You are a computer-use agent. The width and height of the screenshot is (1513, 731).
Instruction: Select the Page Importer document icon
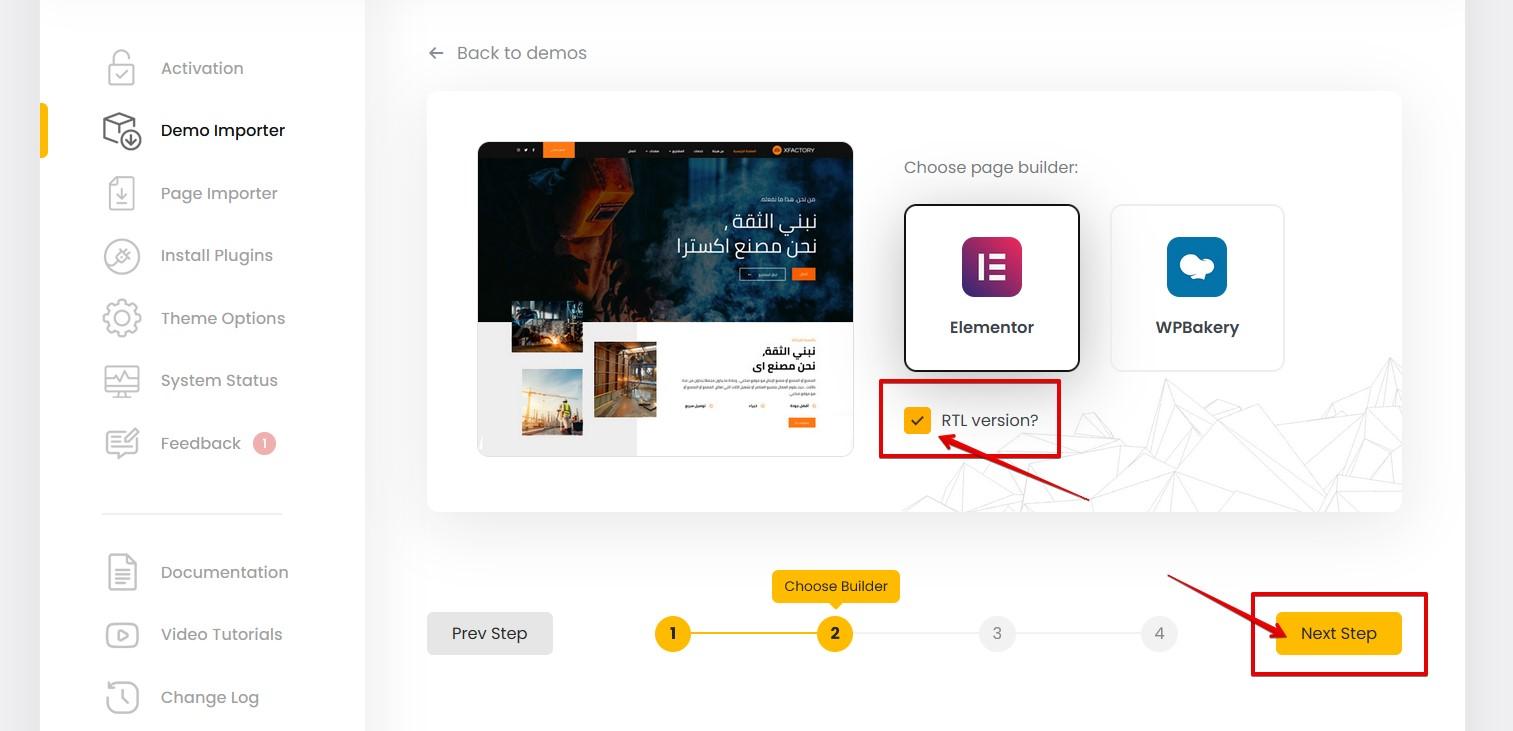[121, 193]
